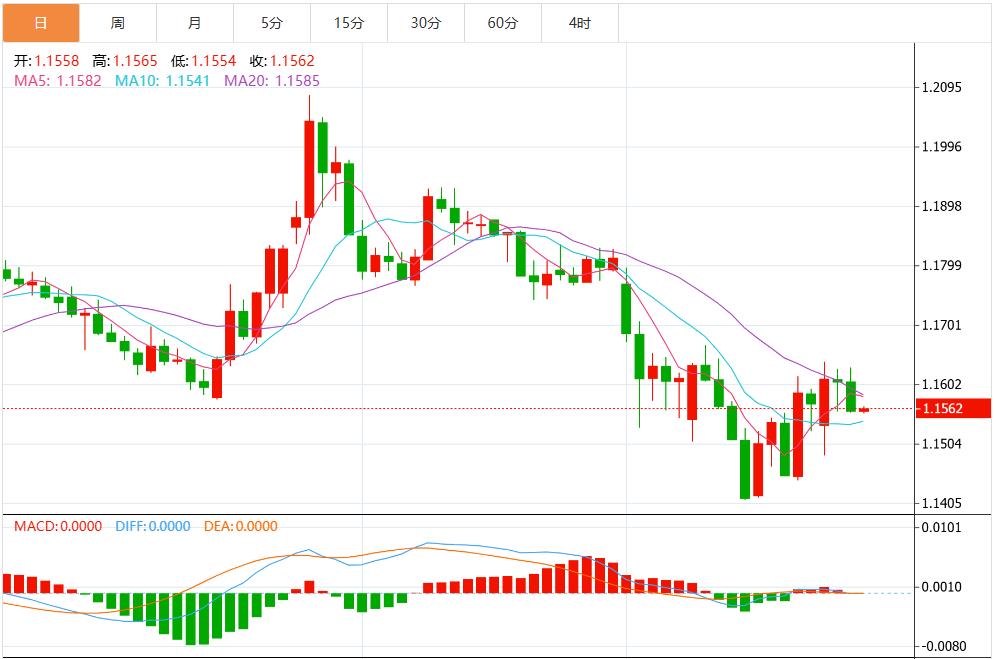Image resolution: width=996 pixels, height=659 pixels.
Task: Click the 1.1405 price axis label
Action: pyautogui.click(x=940, y=503)
